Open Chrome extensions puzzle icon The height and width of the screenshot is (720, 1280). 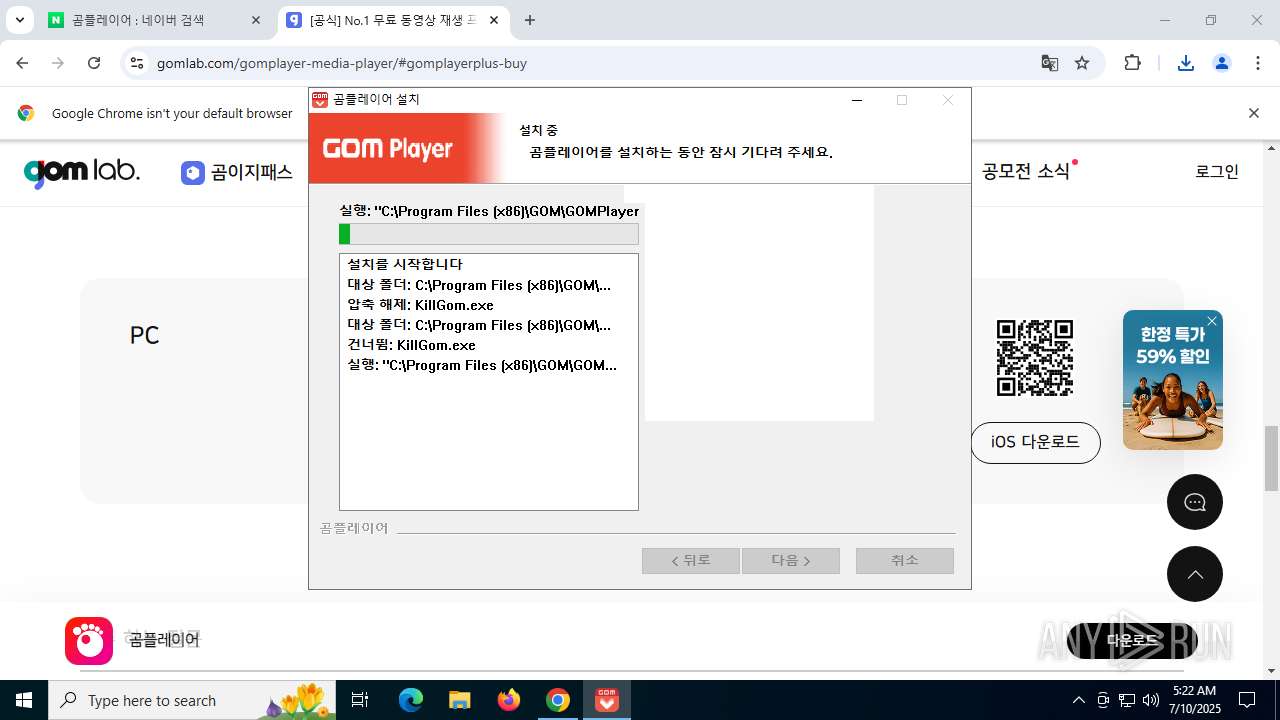1132,63
